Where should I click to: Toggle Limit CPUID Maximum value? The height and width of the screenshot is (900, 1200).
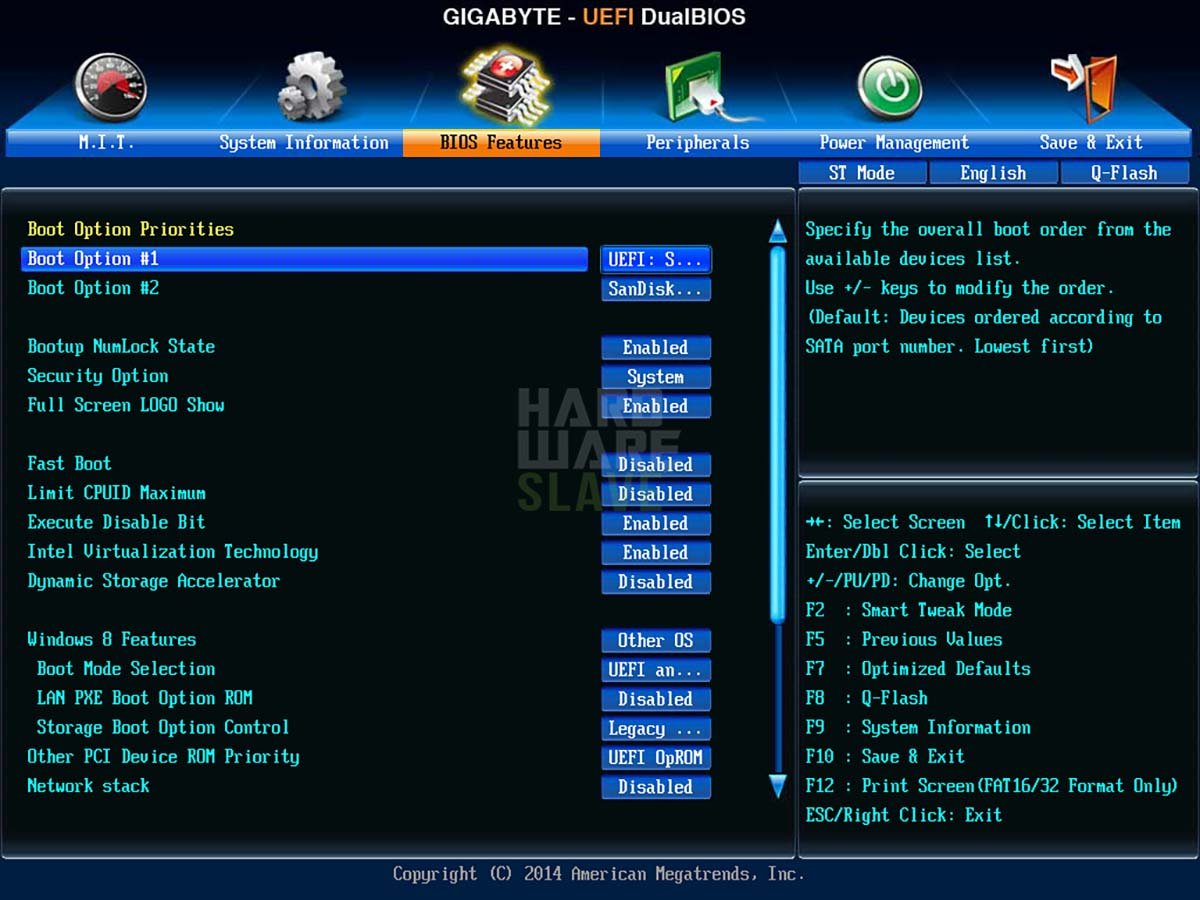click(656, 494)
